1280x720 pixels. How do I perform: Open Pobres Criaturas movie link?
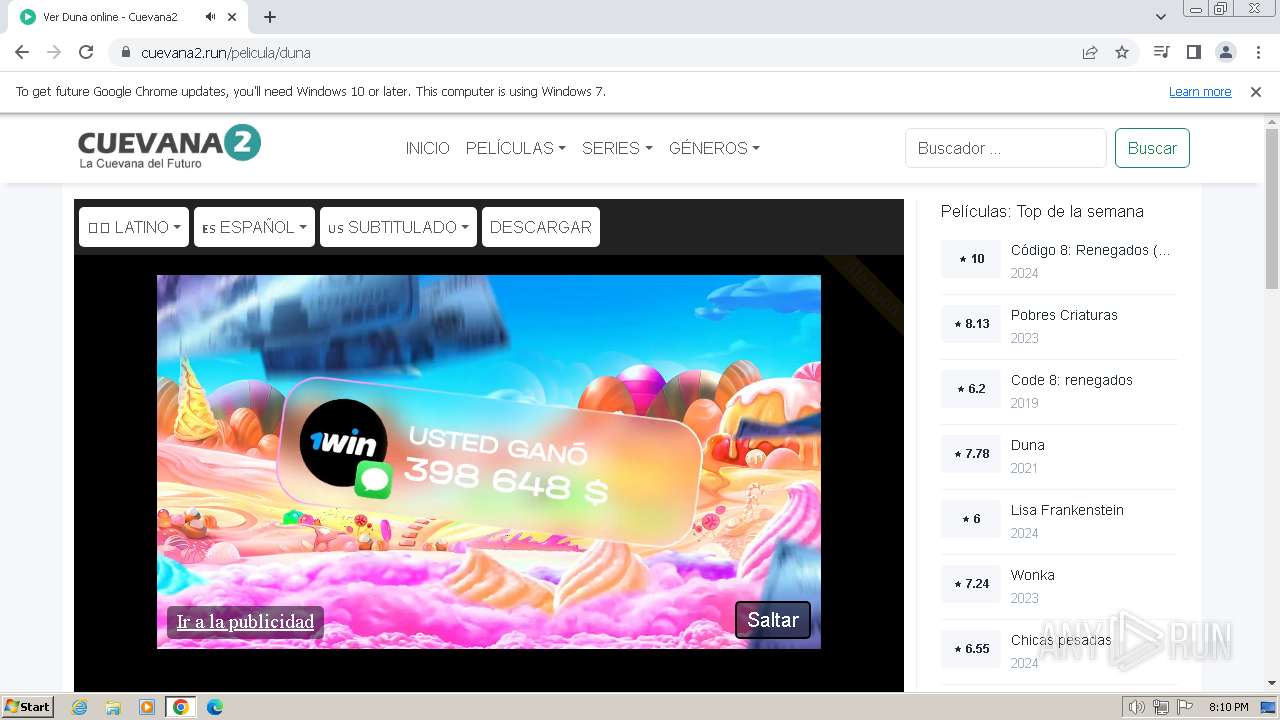click(1064, 315)
